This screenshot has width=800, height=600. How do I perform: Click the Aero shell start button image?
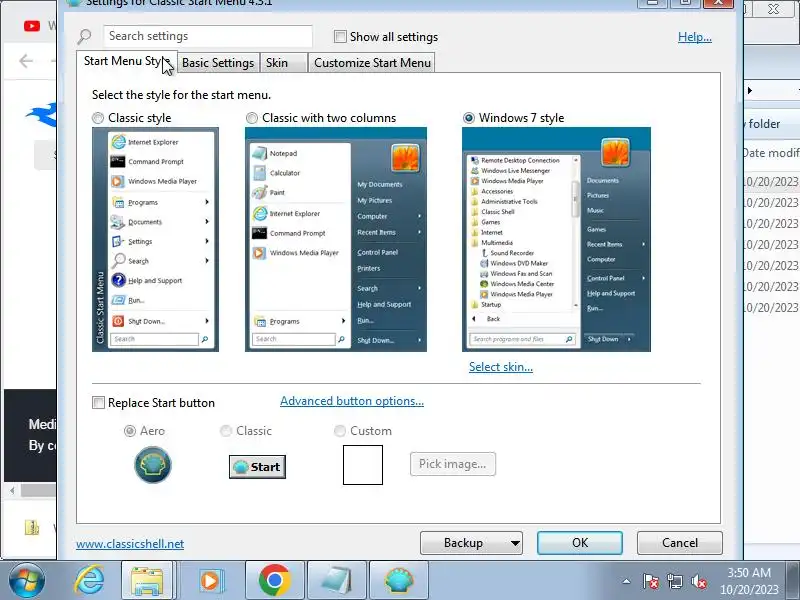click(153, 465)
